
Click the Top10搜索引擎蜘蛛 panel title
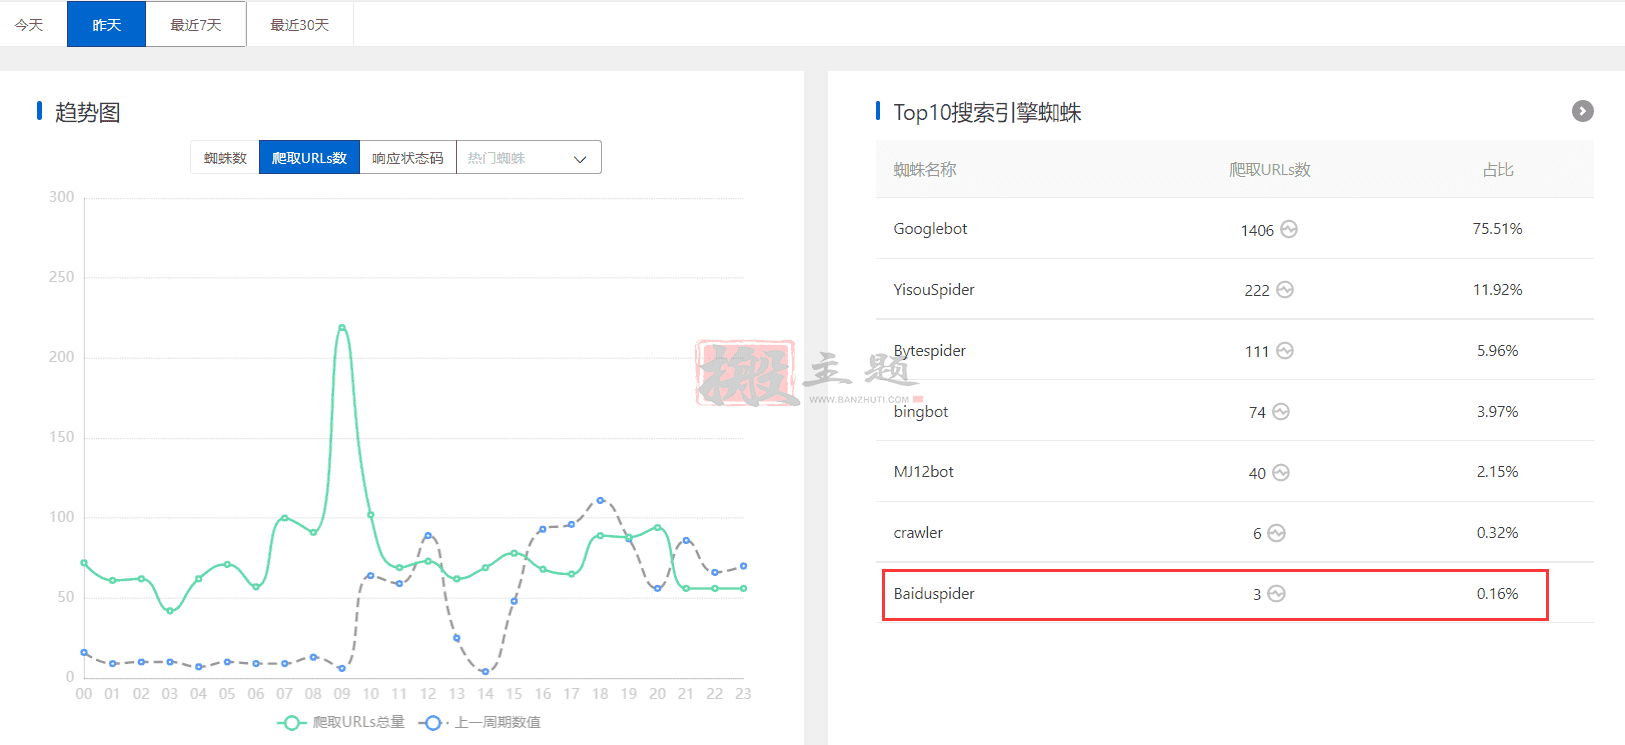(x=987, y=112)
